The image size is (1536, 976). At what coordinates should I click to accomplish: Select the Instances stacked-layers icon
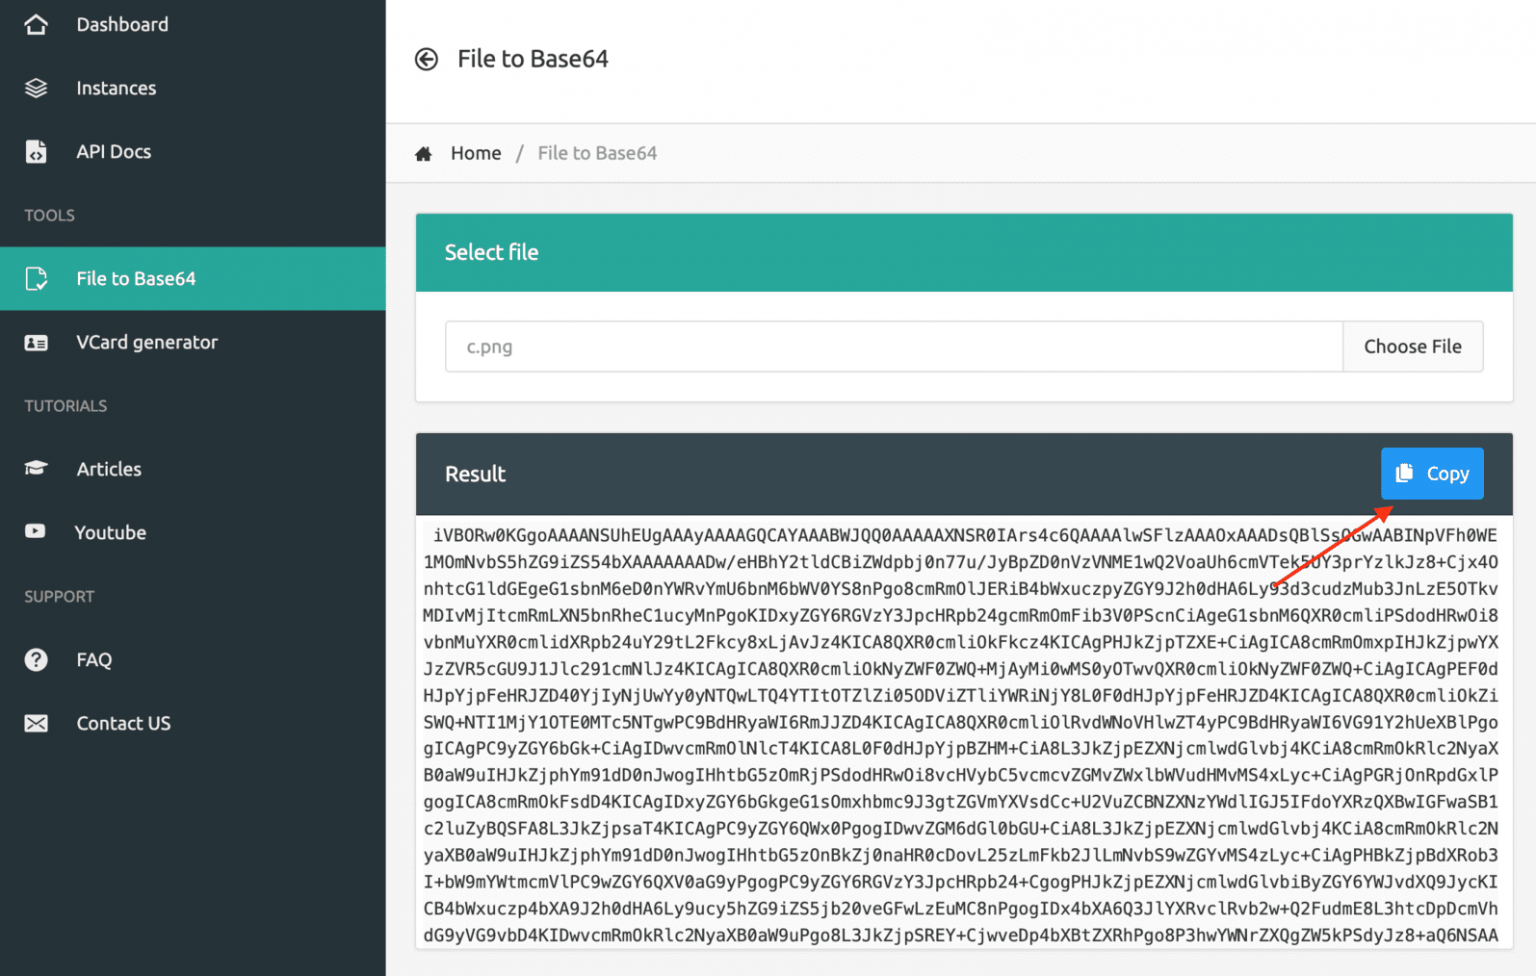[x=36, y=88]
